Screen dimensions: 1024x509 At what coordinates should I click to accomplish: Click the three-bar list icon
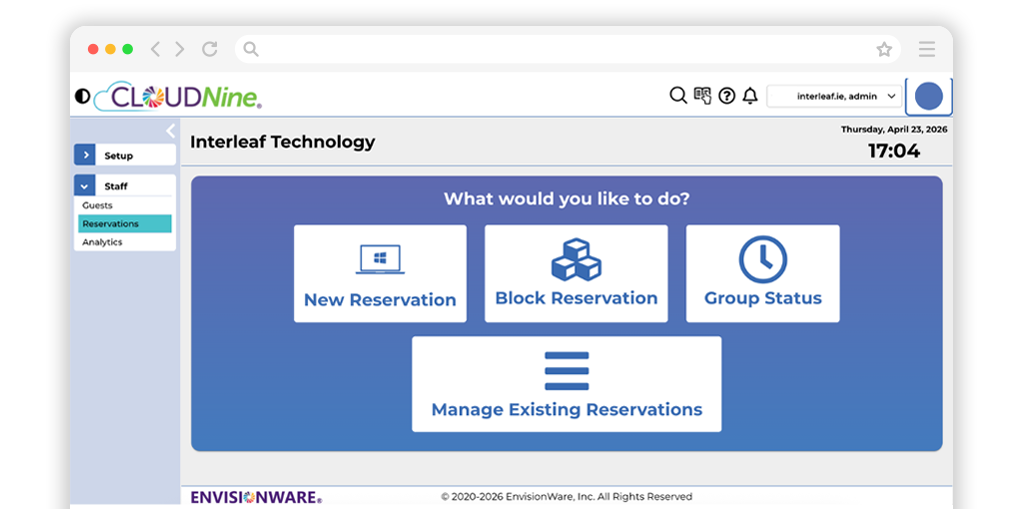[567, 371]
